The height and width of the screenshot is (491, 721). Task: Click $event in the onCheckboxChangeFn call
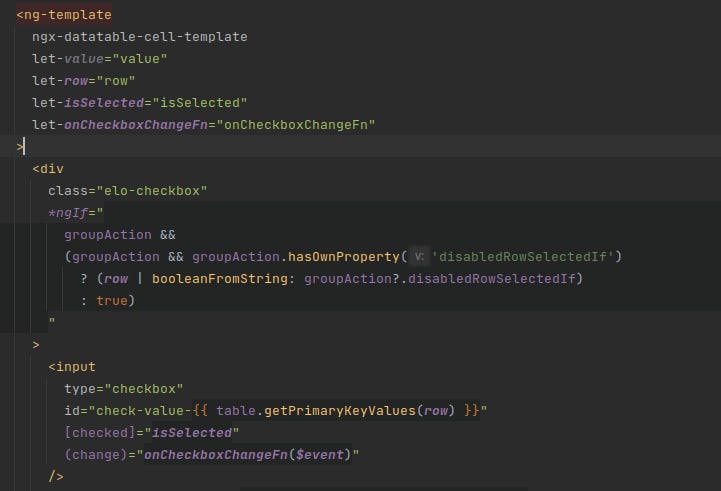pyautogui.click(x=320, y=455)
